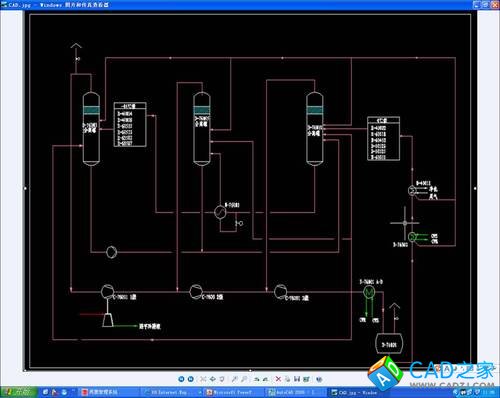Select the CAD.jpg viewer taskbar button
Viewport: 500px width, 398px height.
(357, 393)
